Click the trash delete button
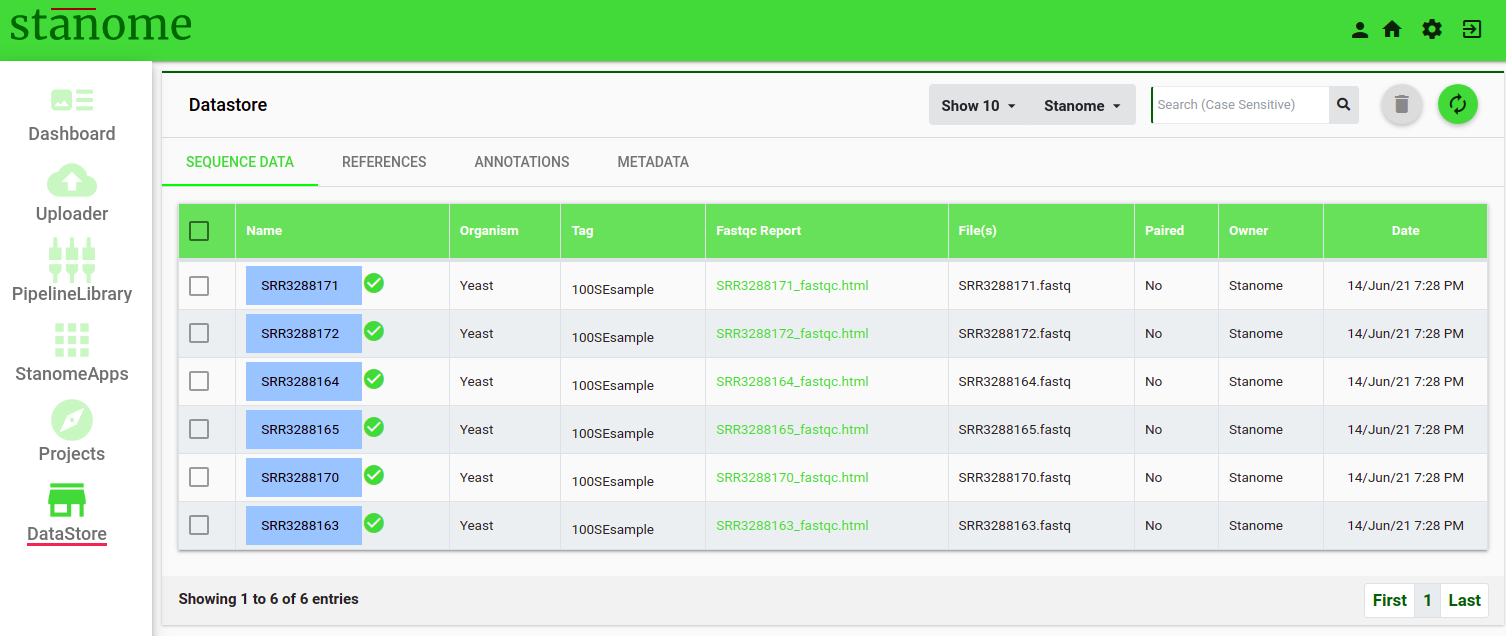Image resolution: width=1506 pixels, height=636 pixels. 1402,105
